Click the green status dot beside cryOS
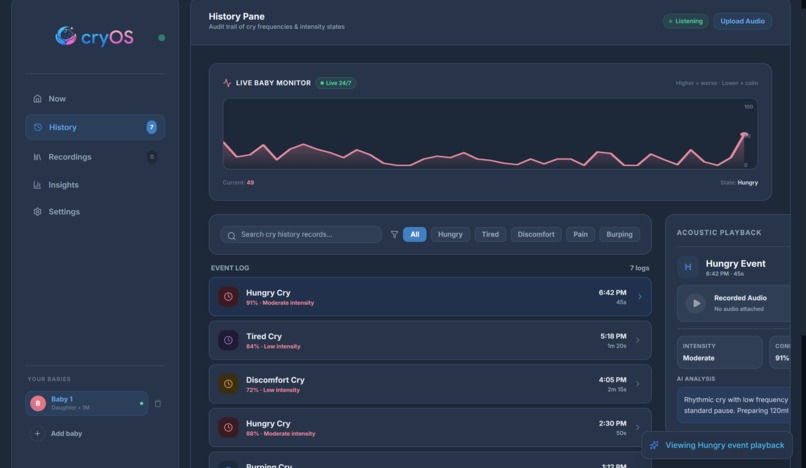The width and height of the screenshot is (806, 468). (162, 38)
